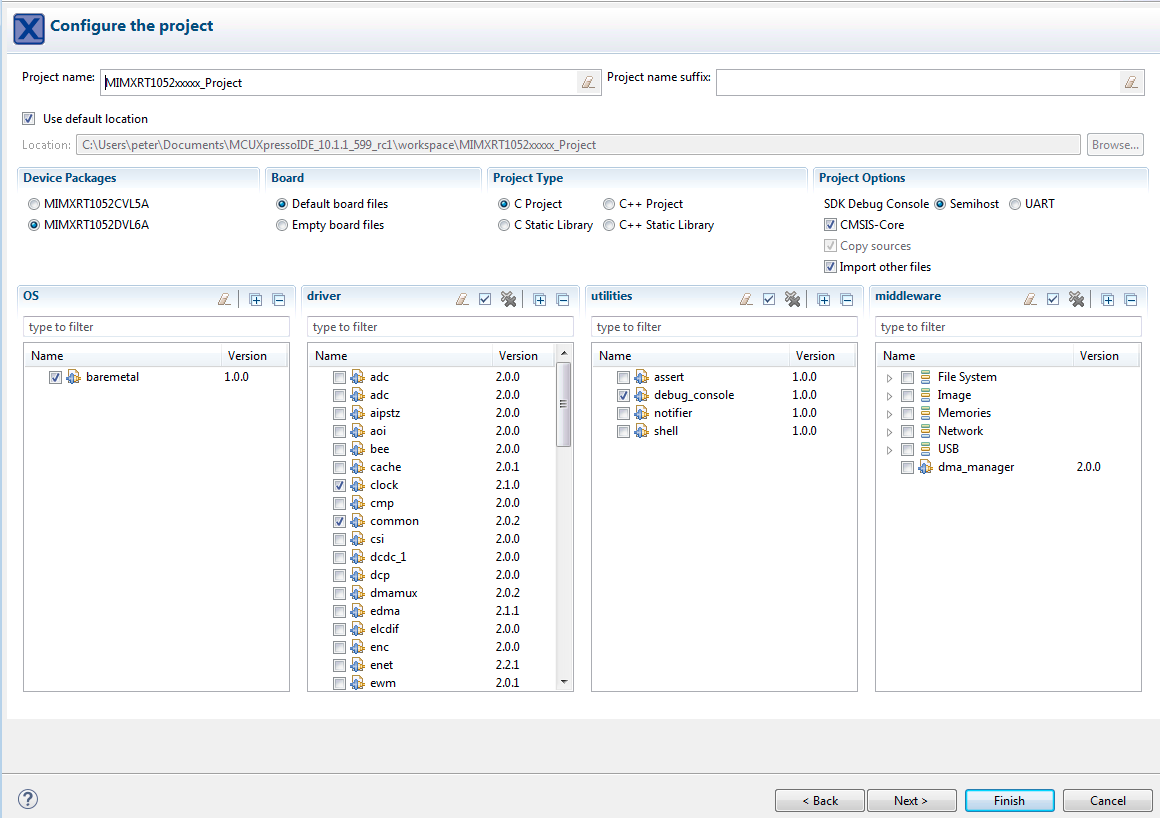Screen dimensions: 1160x818
Task: Choose Empty board files option
Action: pos(282,225)
